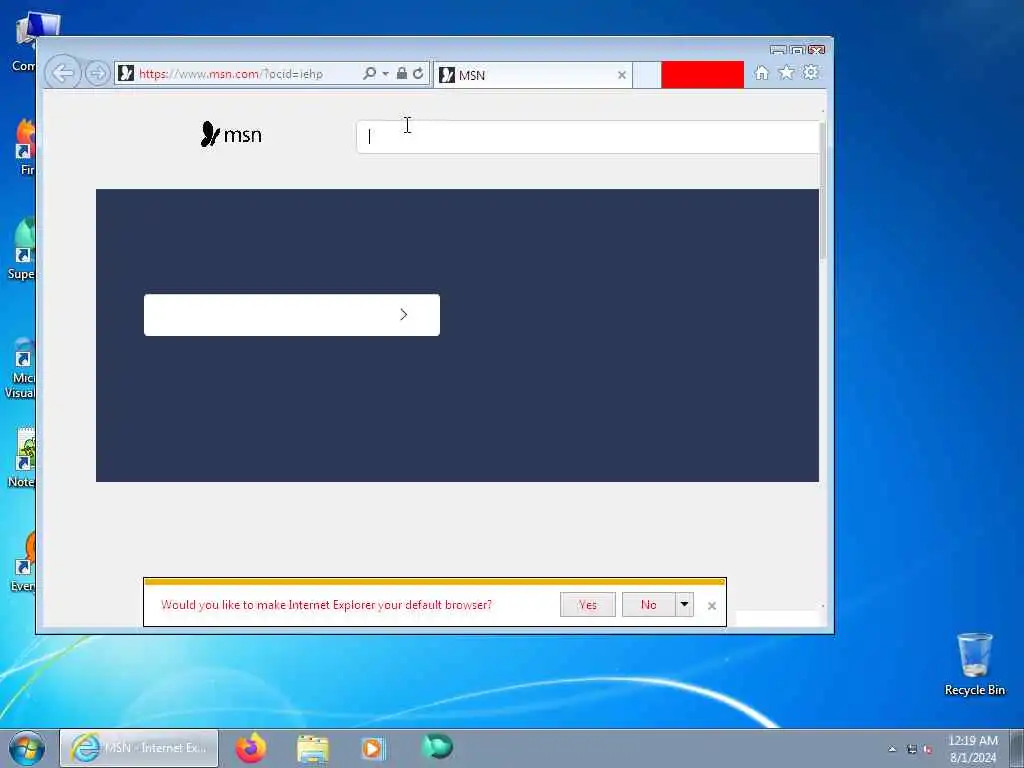Choose Yes for default browser prompt
Viewport: 1024px width, 768px height.
point(587,605)
